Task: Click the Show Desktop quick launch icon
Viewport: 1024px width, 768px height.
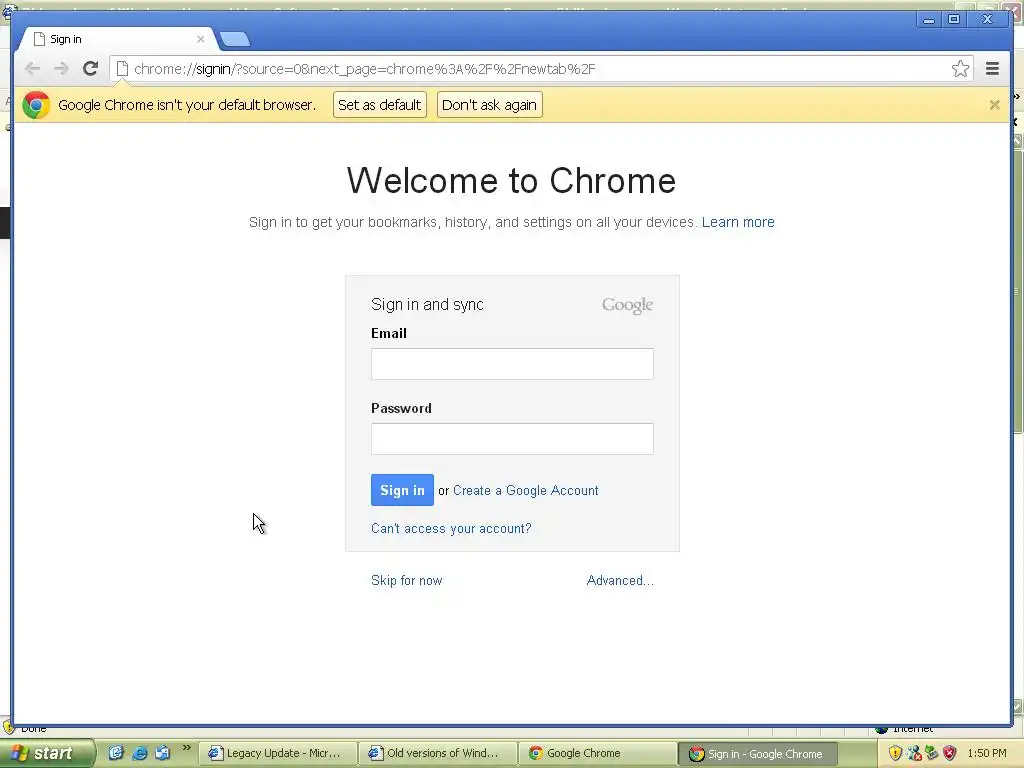Action: pos(116,753)
